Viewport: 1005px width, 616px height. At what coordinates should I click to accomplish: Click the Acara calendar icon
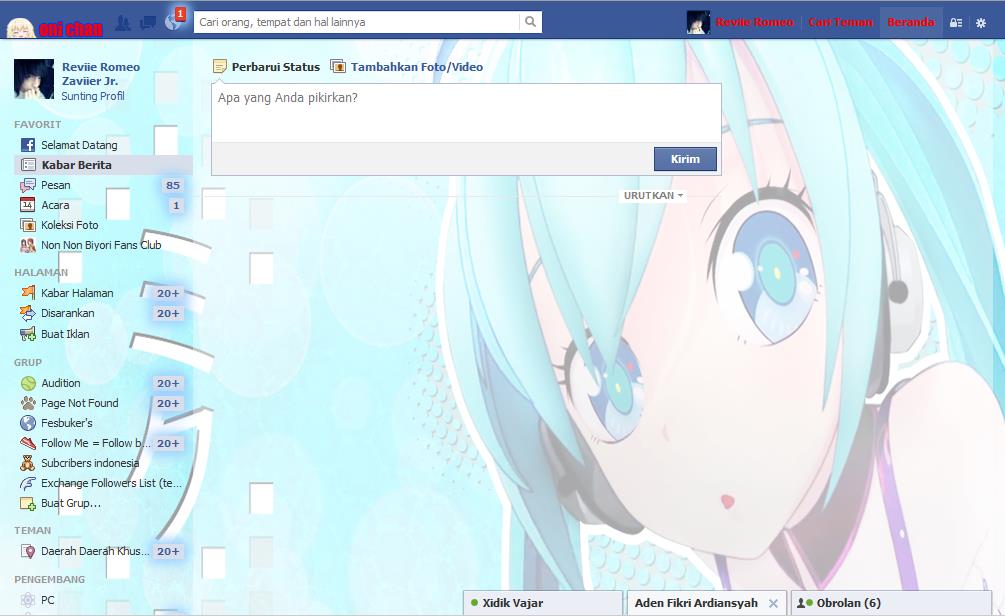coord(28,205)
